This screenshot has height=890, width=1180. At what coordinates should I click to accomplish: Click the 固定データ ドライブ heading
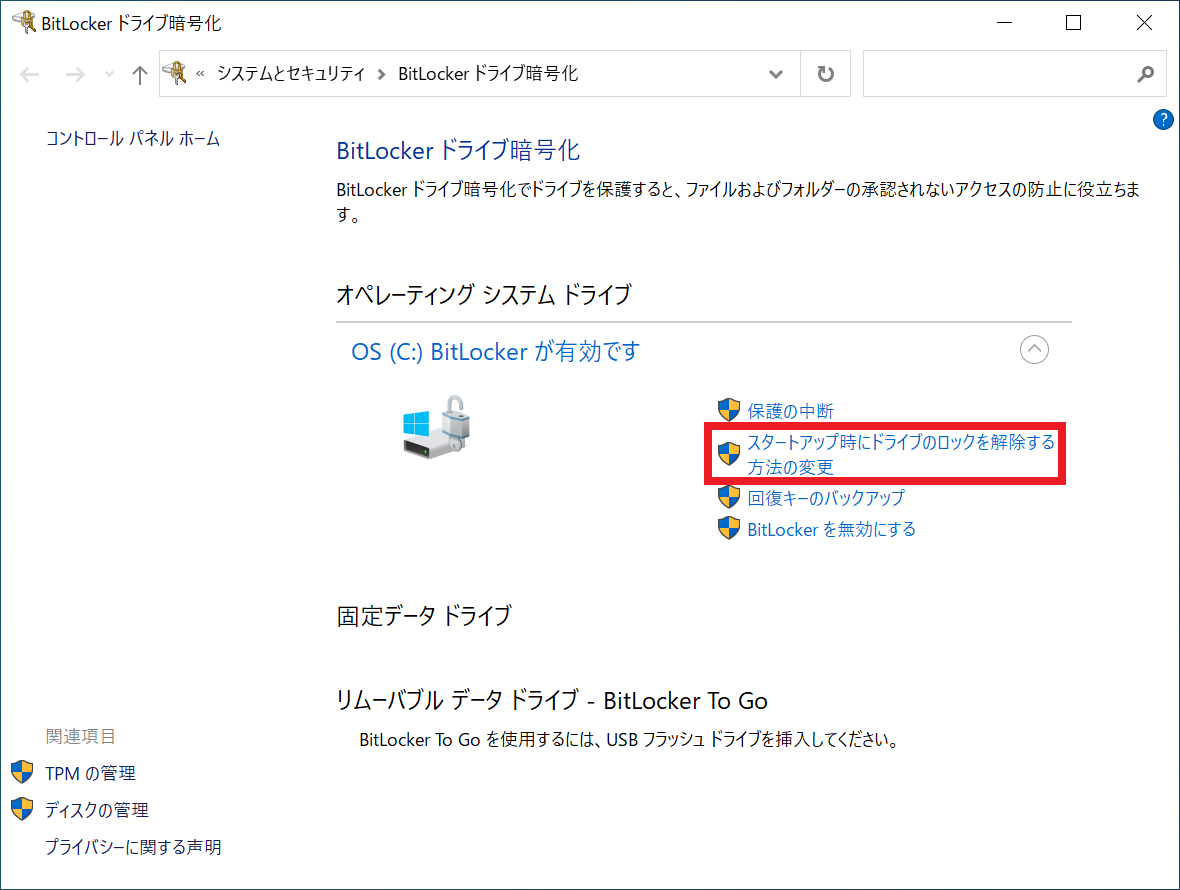[x=424, y=616]
